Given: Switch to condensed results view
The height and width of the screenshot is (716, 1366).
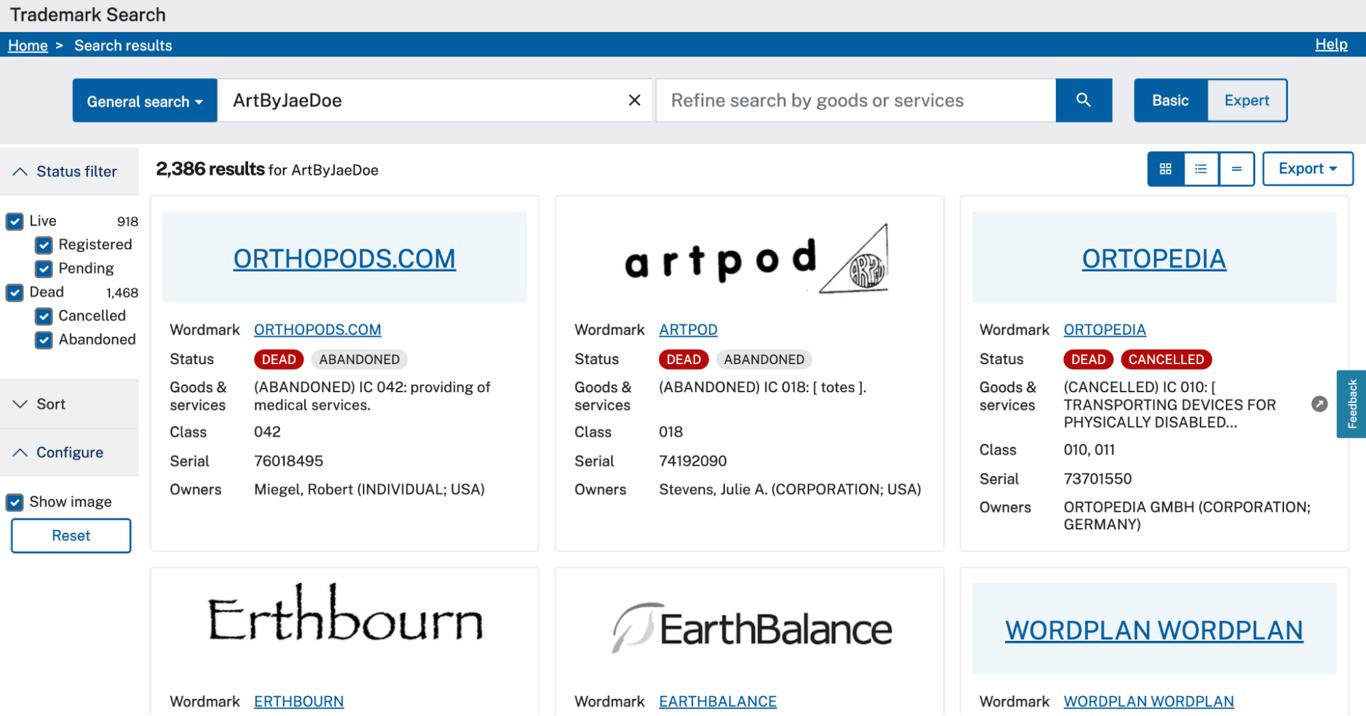Looking at the screenshot, I should coord(1237,169).
